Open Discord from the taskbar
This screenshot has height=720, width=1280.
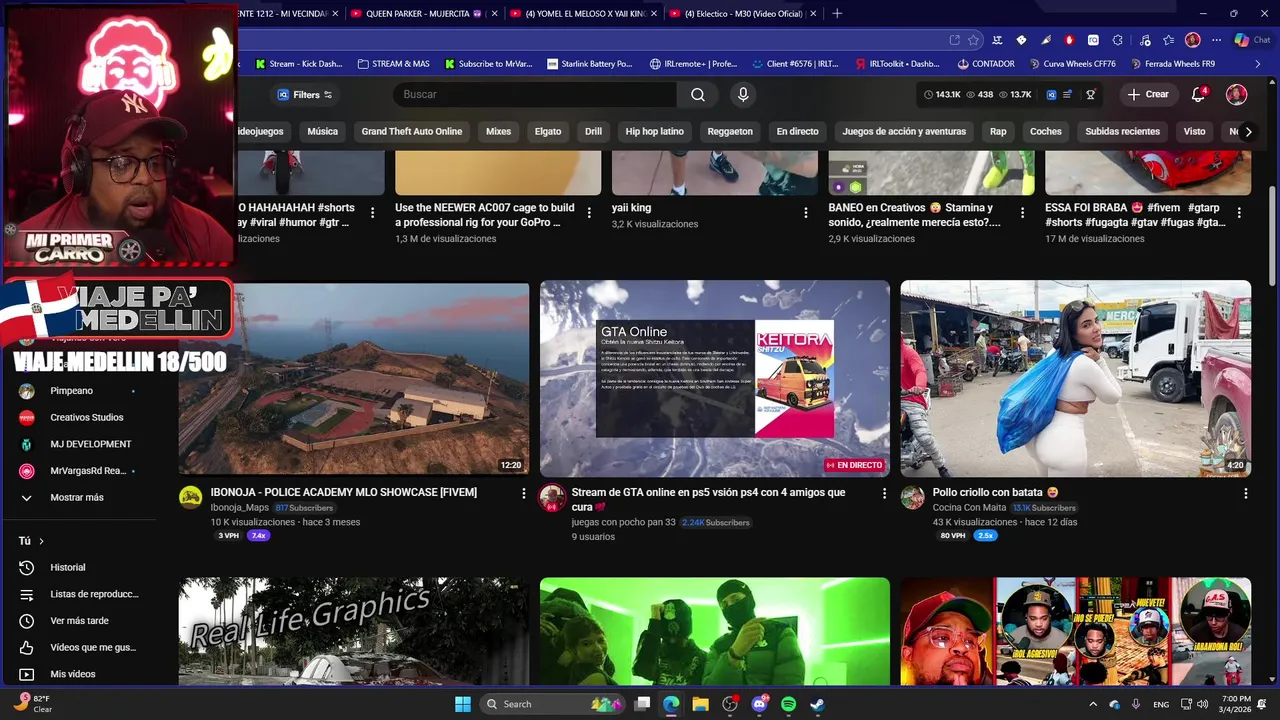[x=759, y=704]
